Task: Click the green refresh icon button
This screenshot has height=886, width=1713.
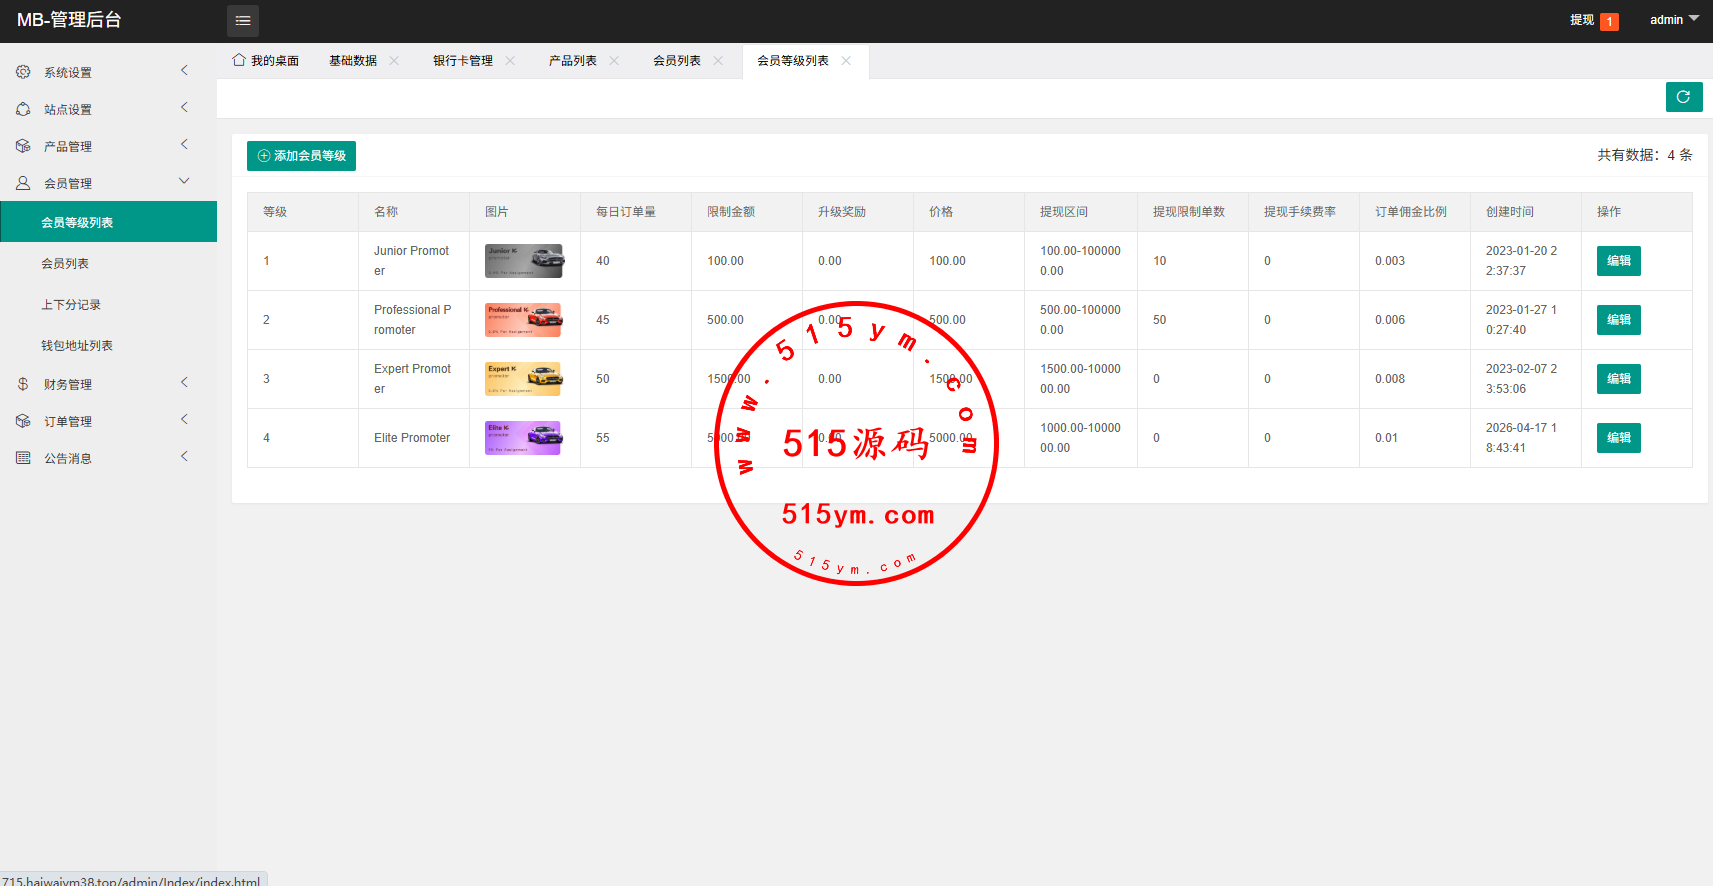Action: [x=1684, y=97]
